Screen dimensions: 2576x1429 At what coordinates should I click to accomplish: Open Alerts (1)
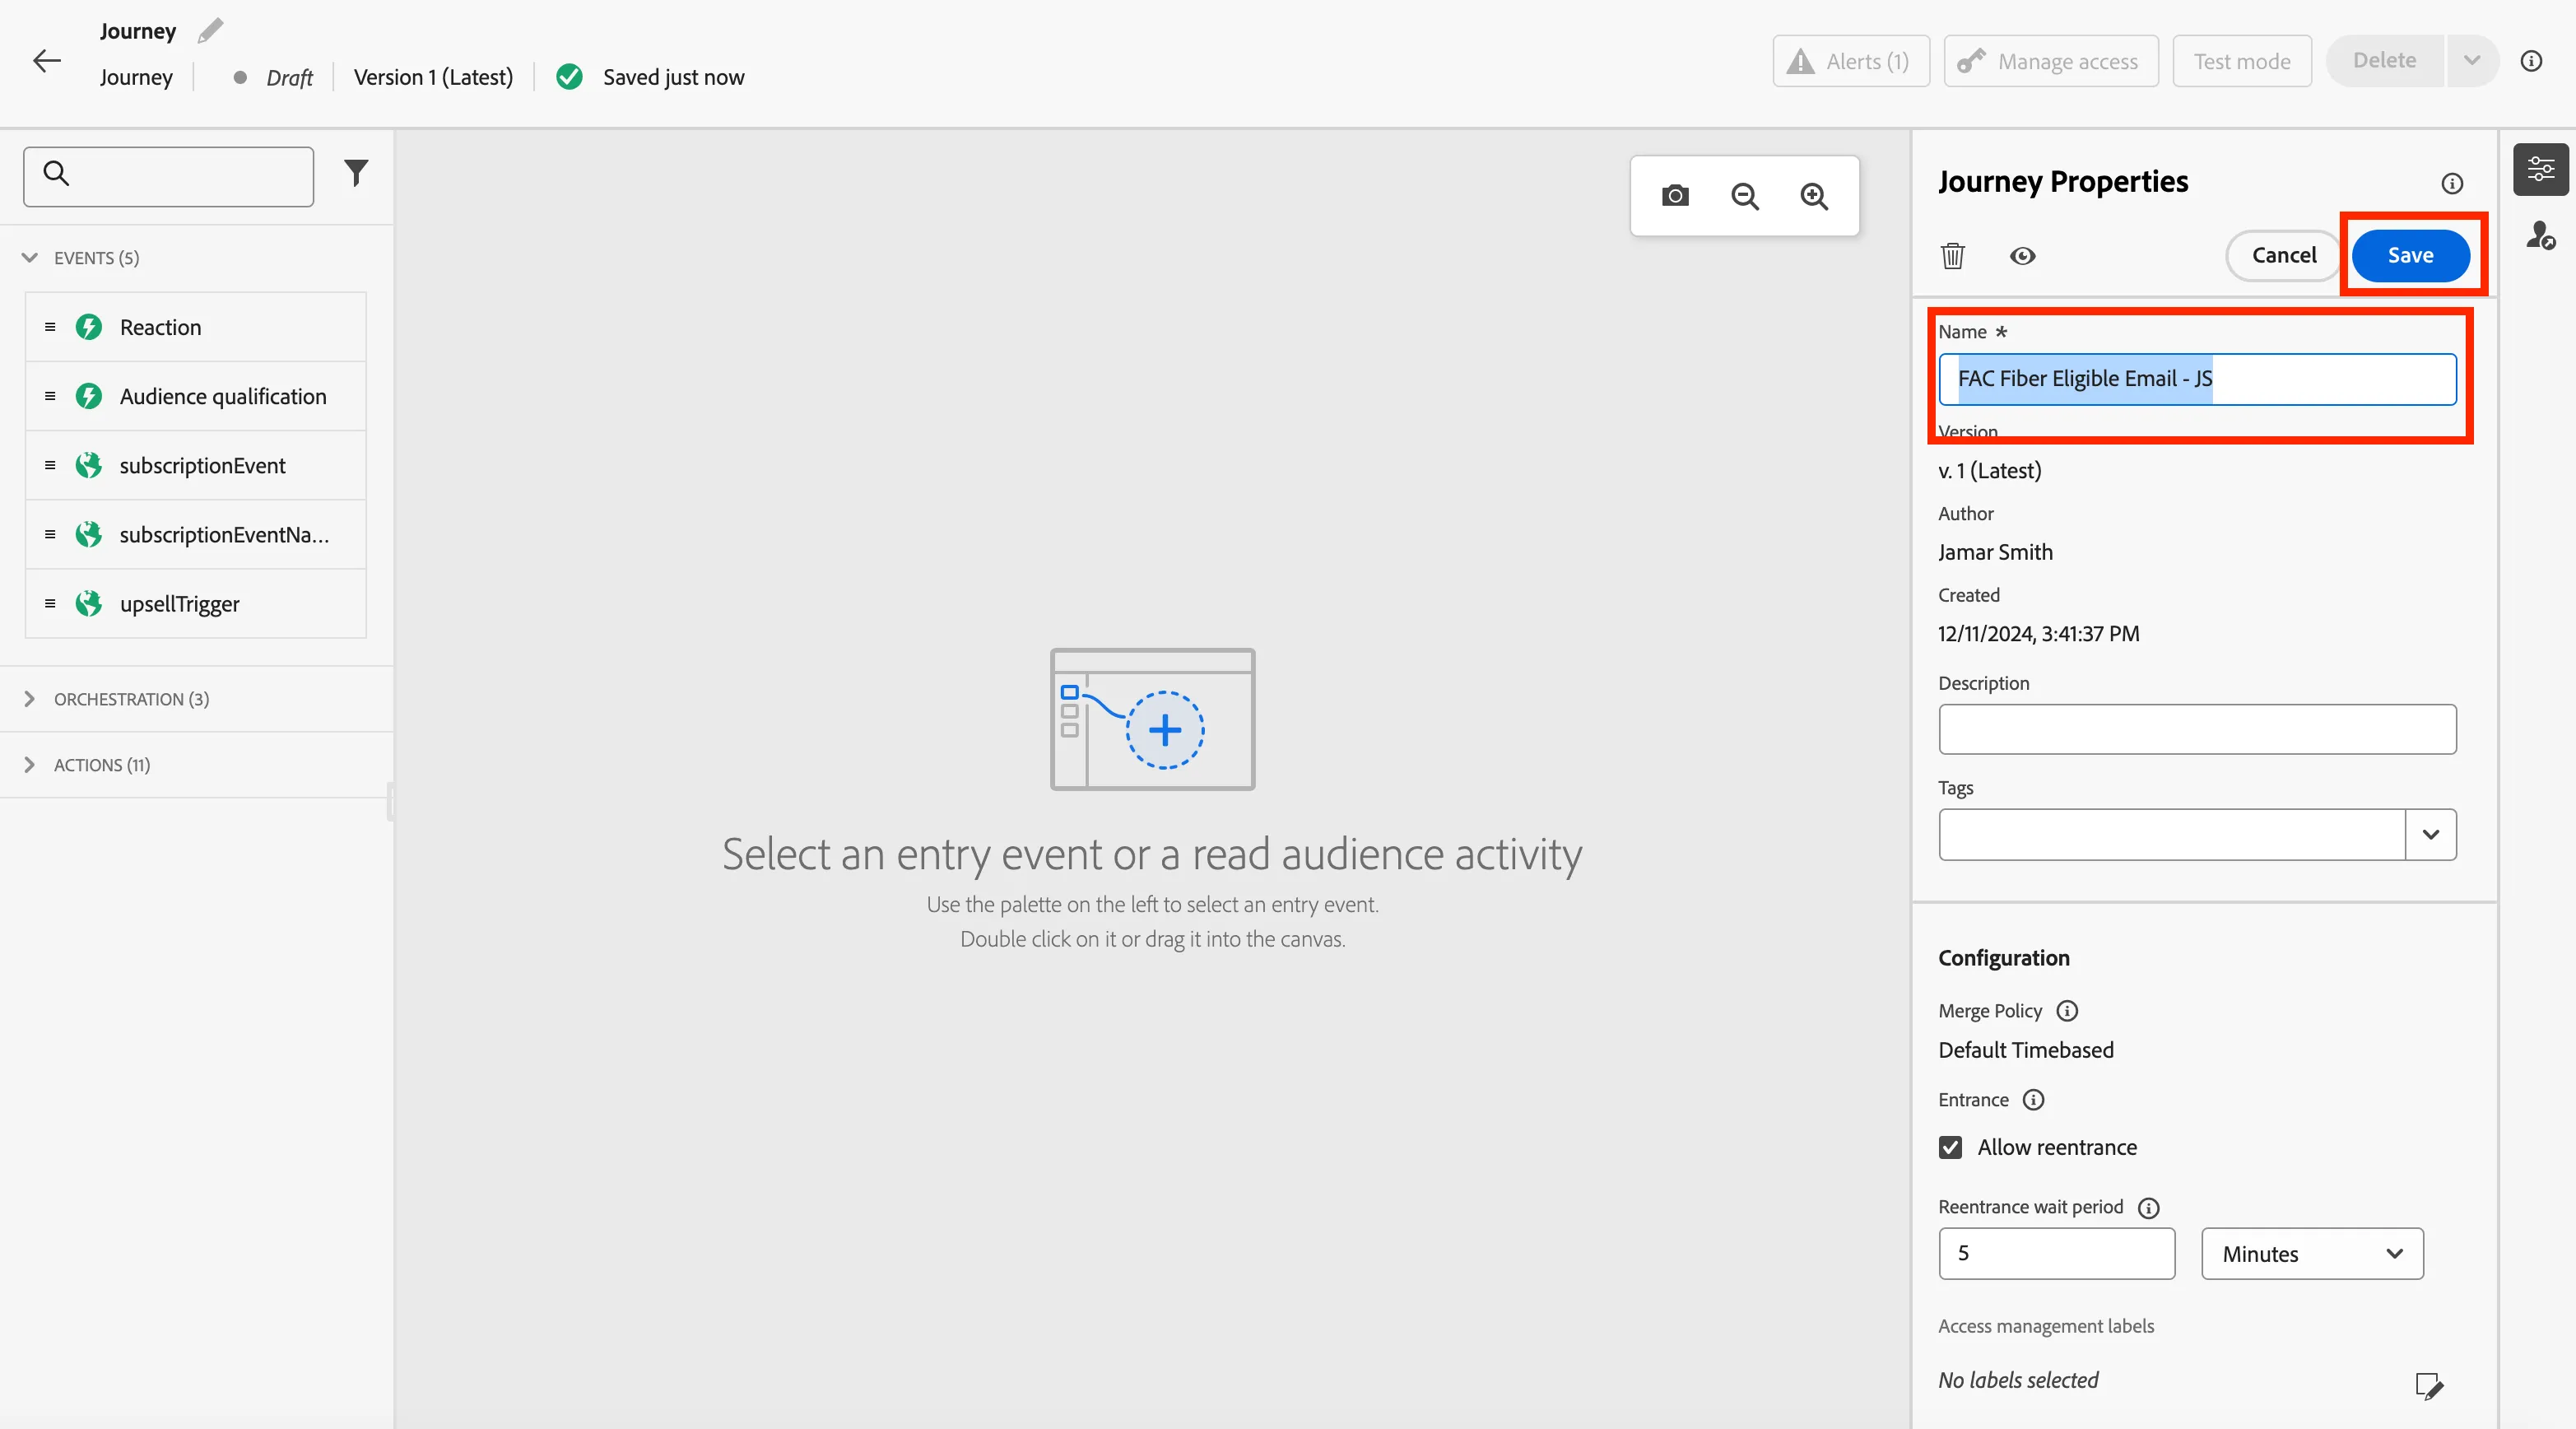pos(1851,61)
